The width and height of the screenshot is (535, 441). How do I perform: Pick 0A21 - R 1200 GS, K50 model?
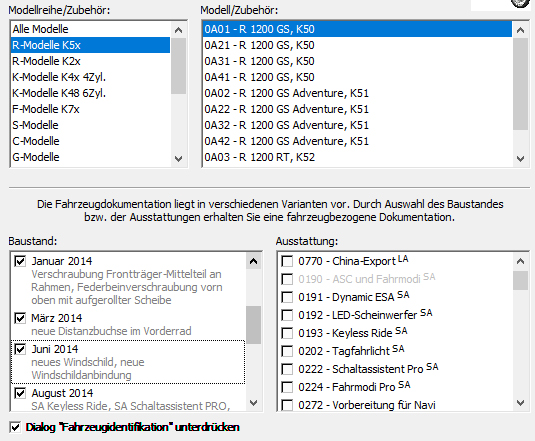[x=357, y=45]
